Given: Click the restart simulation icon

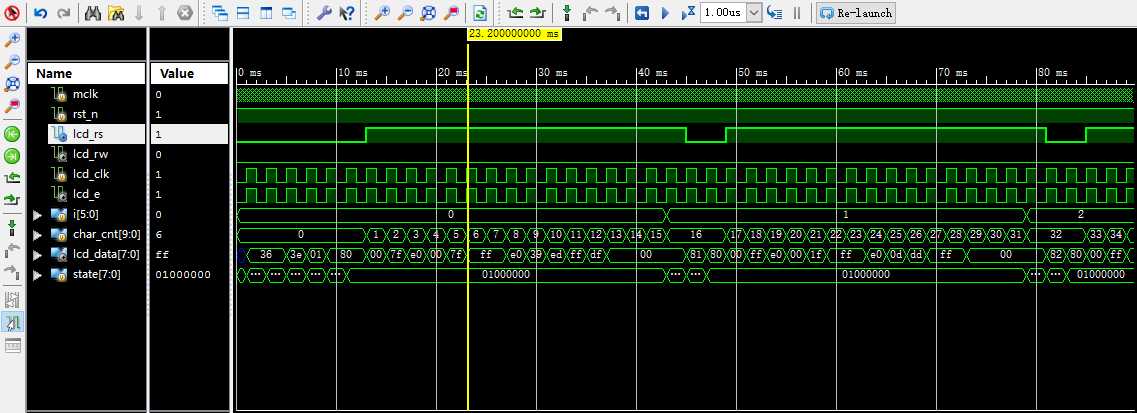Looking at the screenshot, I should [x=642, y=12].
